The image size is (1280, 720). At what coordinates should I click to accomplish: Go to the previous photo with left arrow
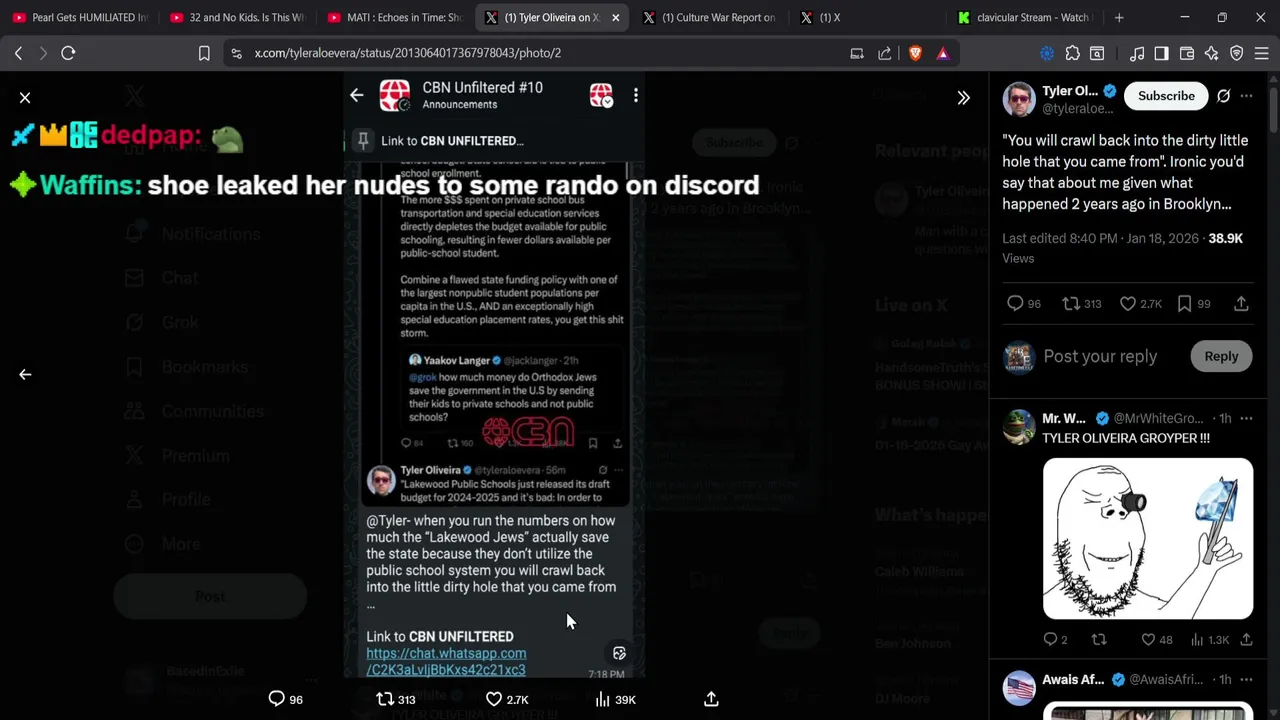pyautogui.click(x=25, y=374)
